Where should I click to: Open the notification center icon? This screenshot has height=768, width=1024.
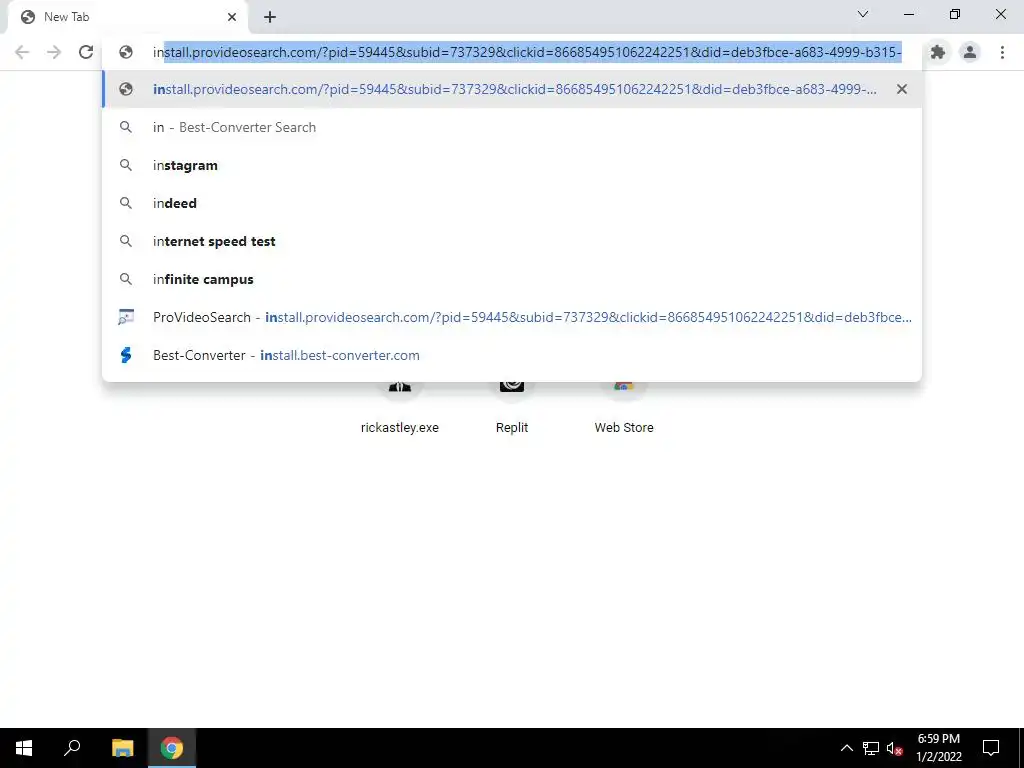coord(991,748)
